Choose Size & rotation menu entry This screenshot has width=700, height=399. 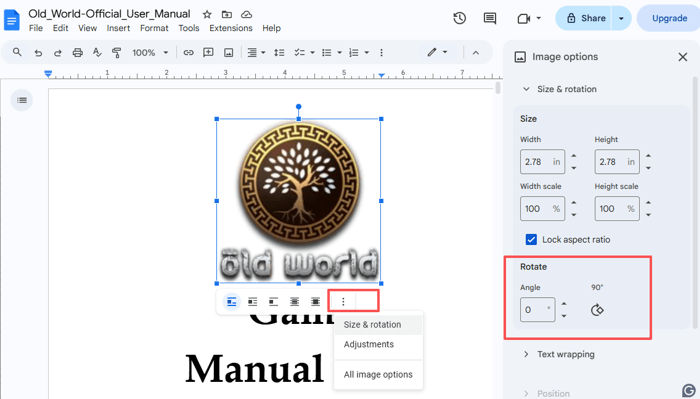tap(378, 324)
